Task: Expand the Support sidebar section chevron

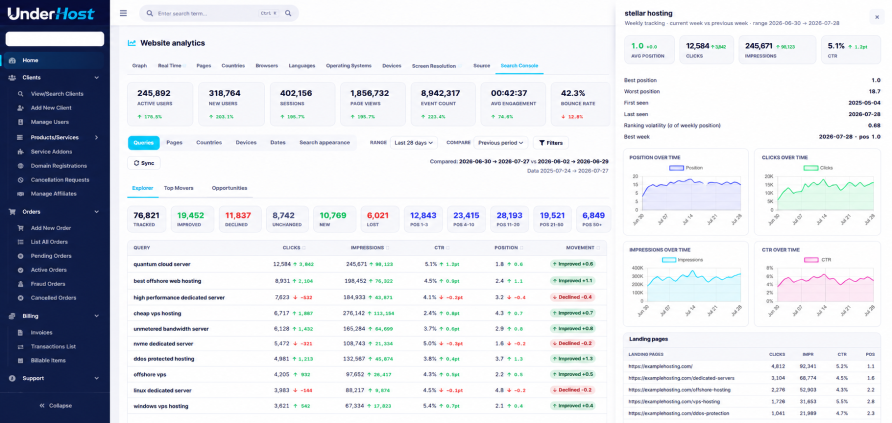Action: (x=97, y=378)
